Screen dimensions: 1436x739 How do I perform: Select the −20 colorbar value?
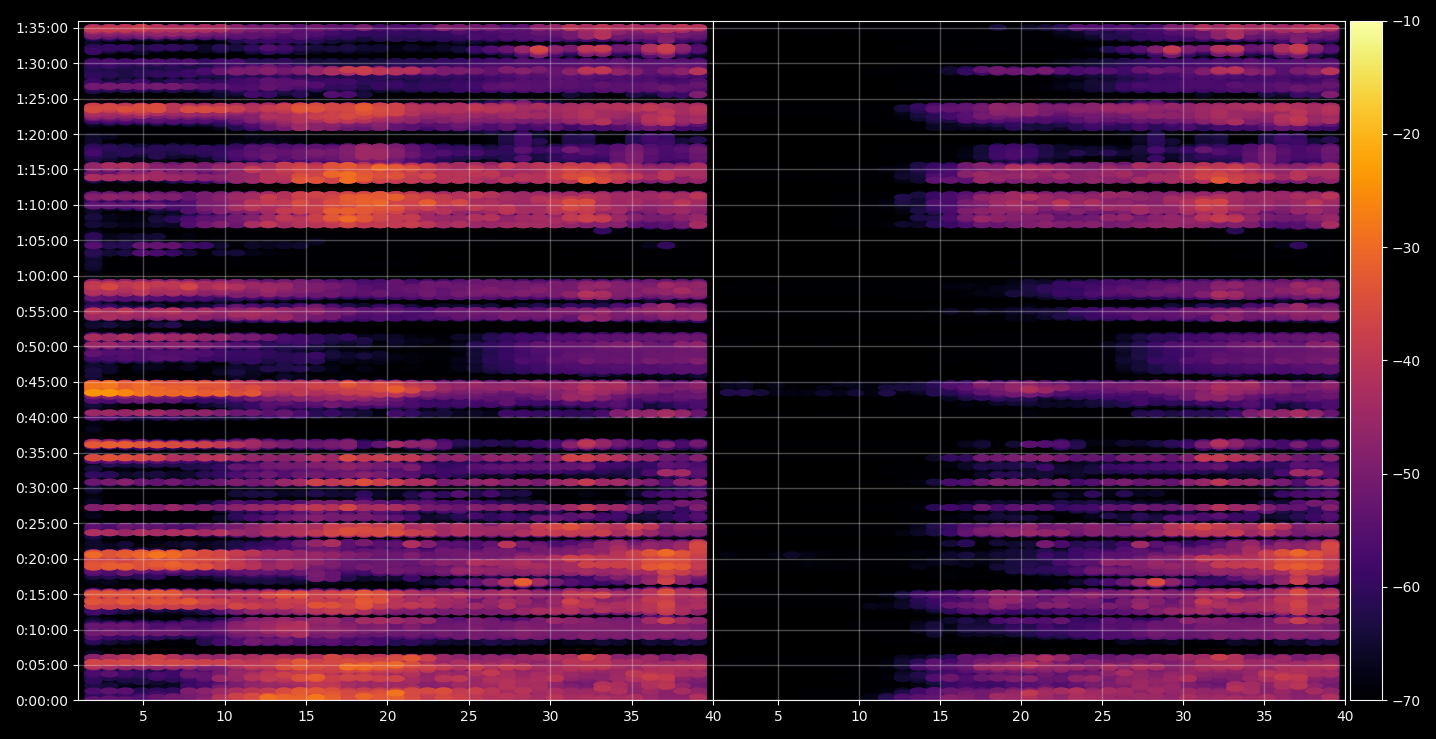1405,134
